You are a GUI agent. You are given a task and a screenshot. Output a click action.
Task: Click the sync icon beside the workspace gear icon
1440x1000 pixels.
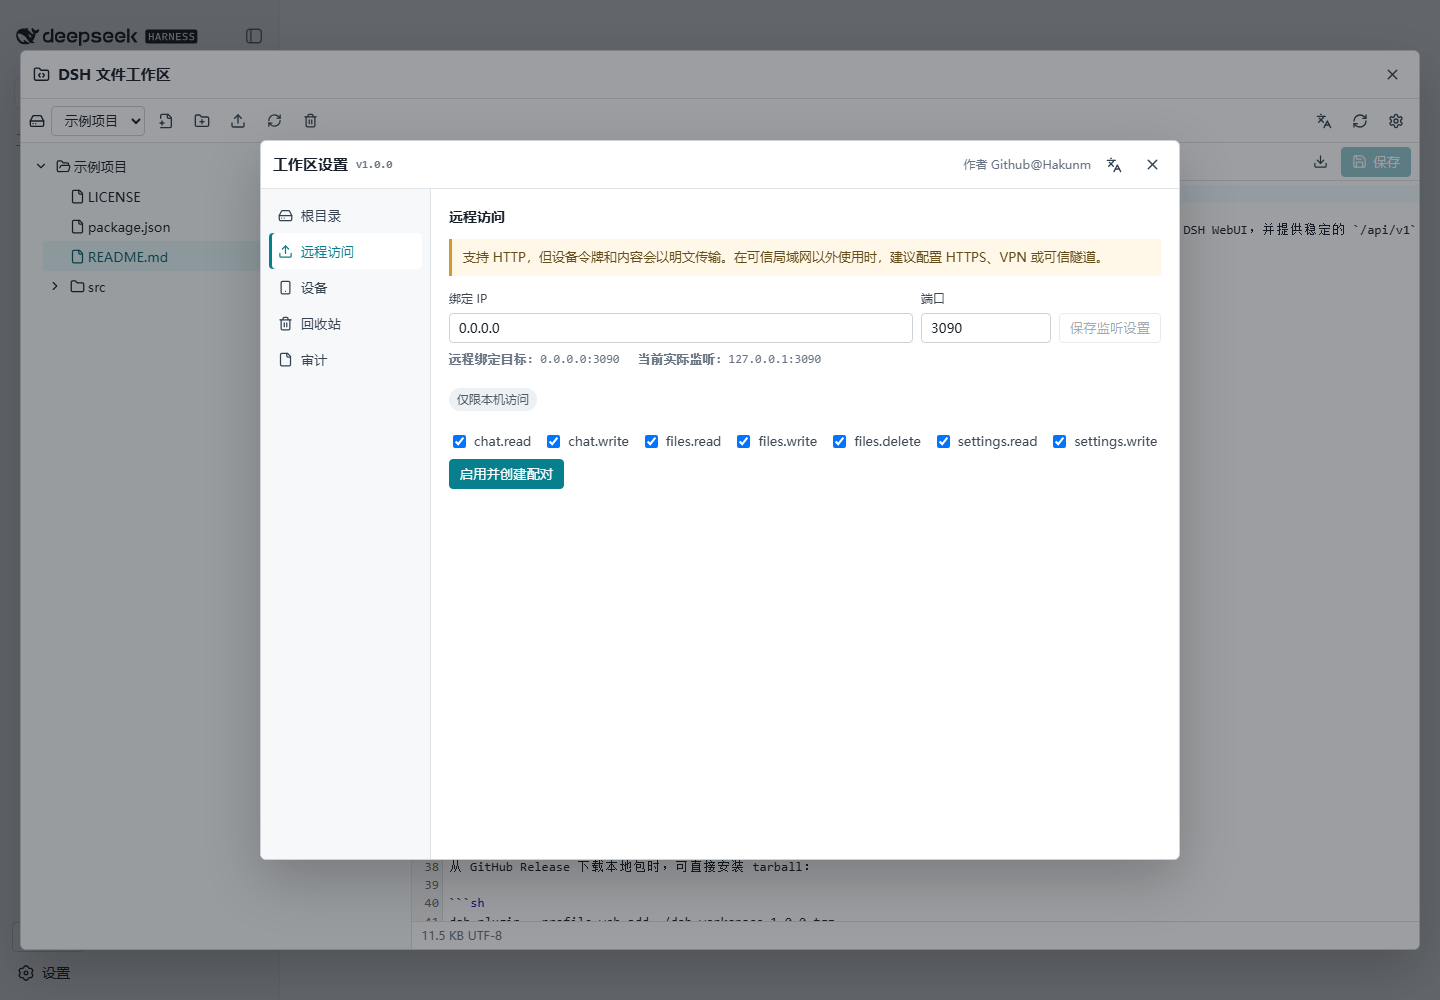click(1360, 121)
